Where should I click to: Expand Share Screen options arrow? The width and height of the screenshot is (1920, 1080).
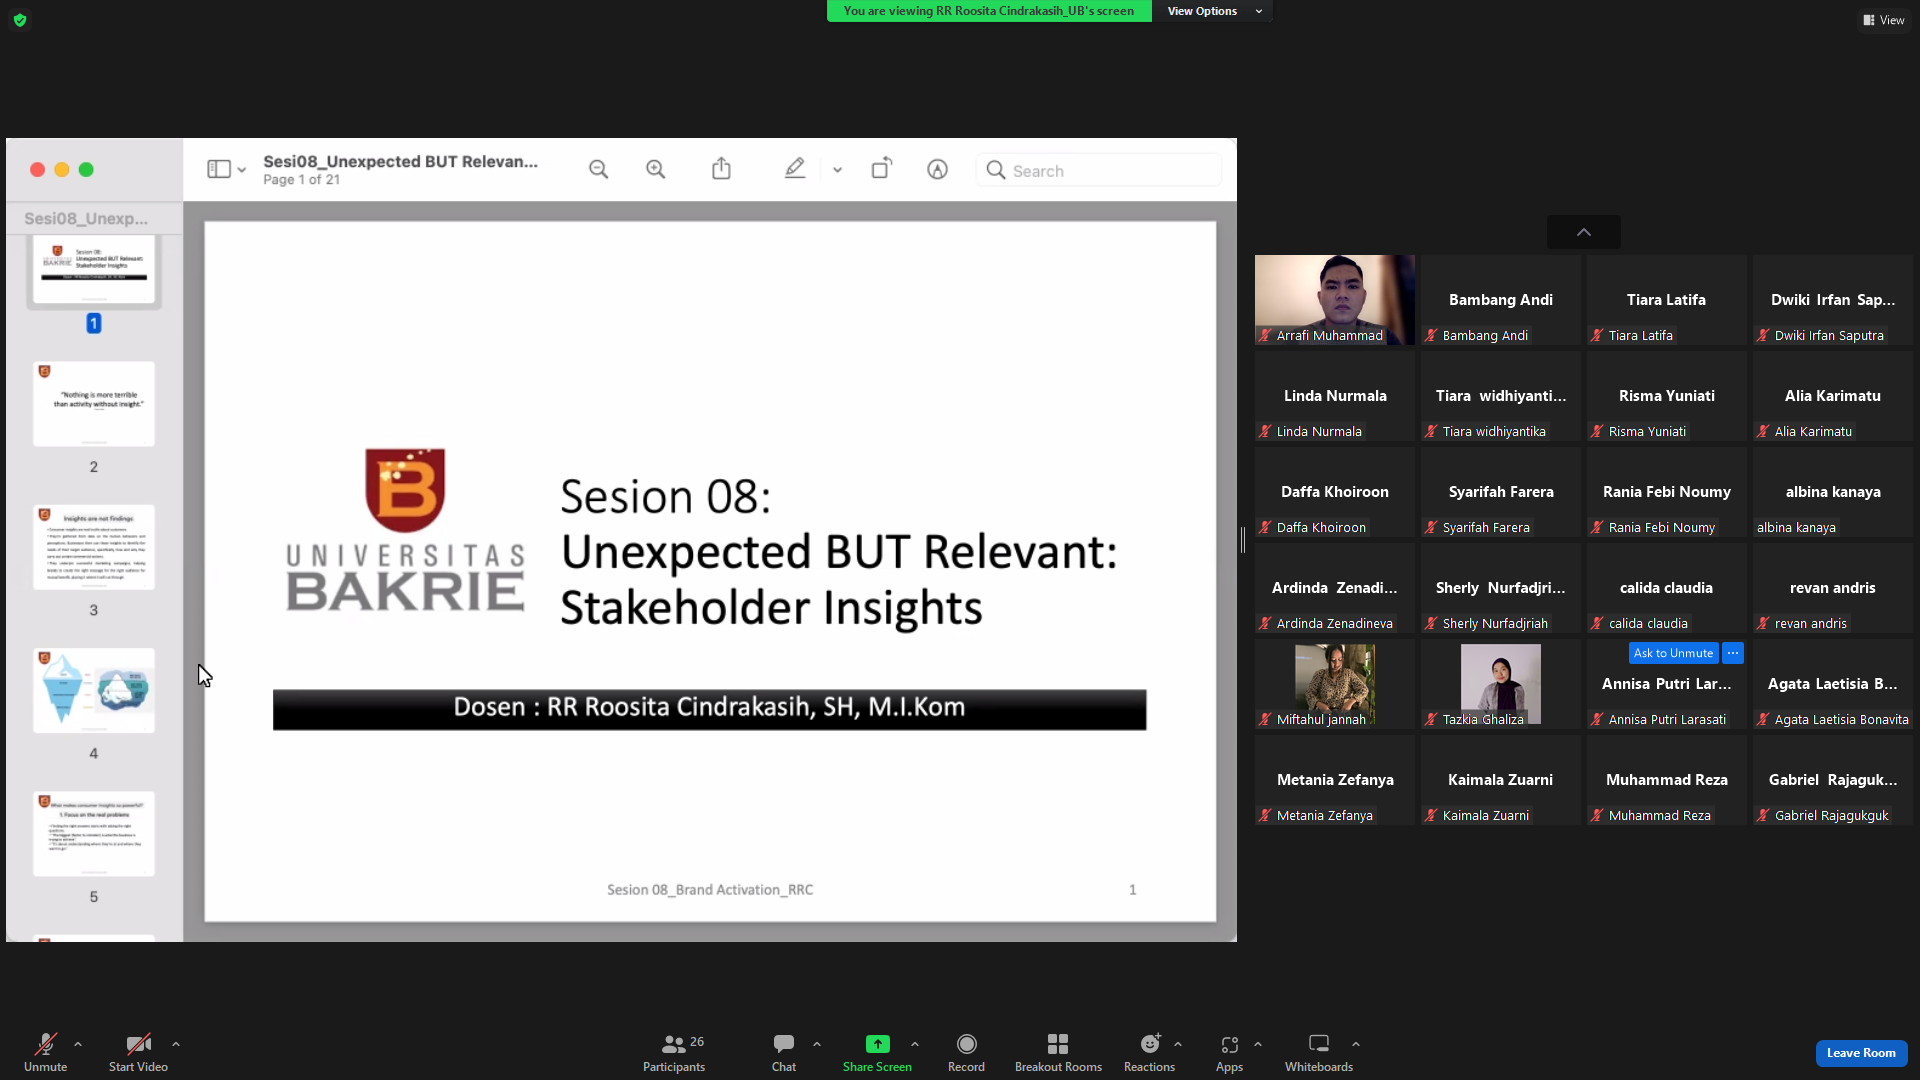915,1044
